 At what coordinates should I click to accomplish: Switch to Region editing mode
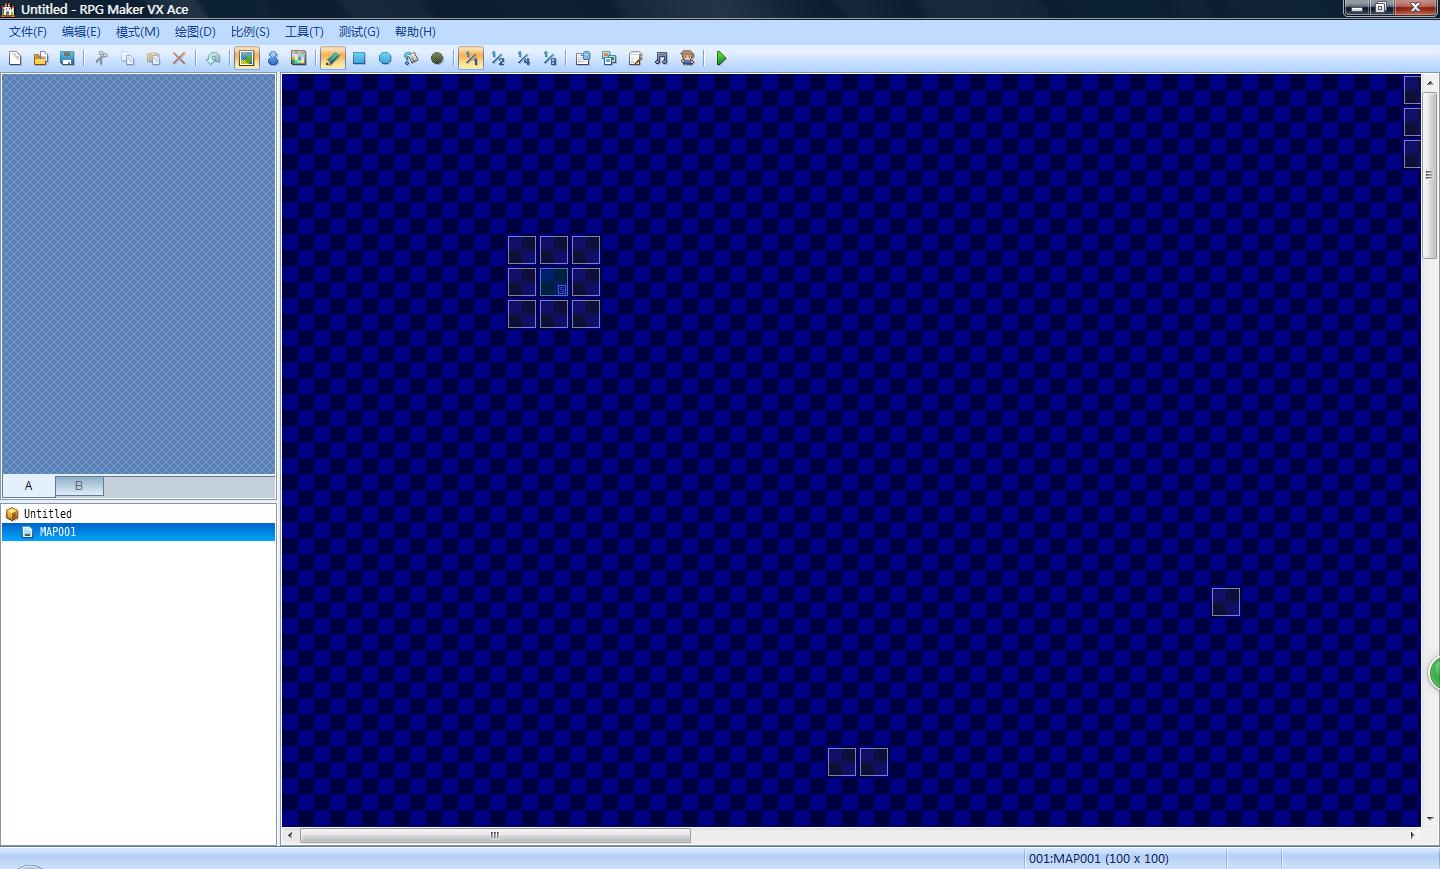click(x=299, y=58)
